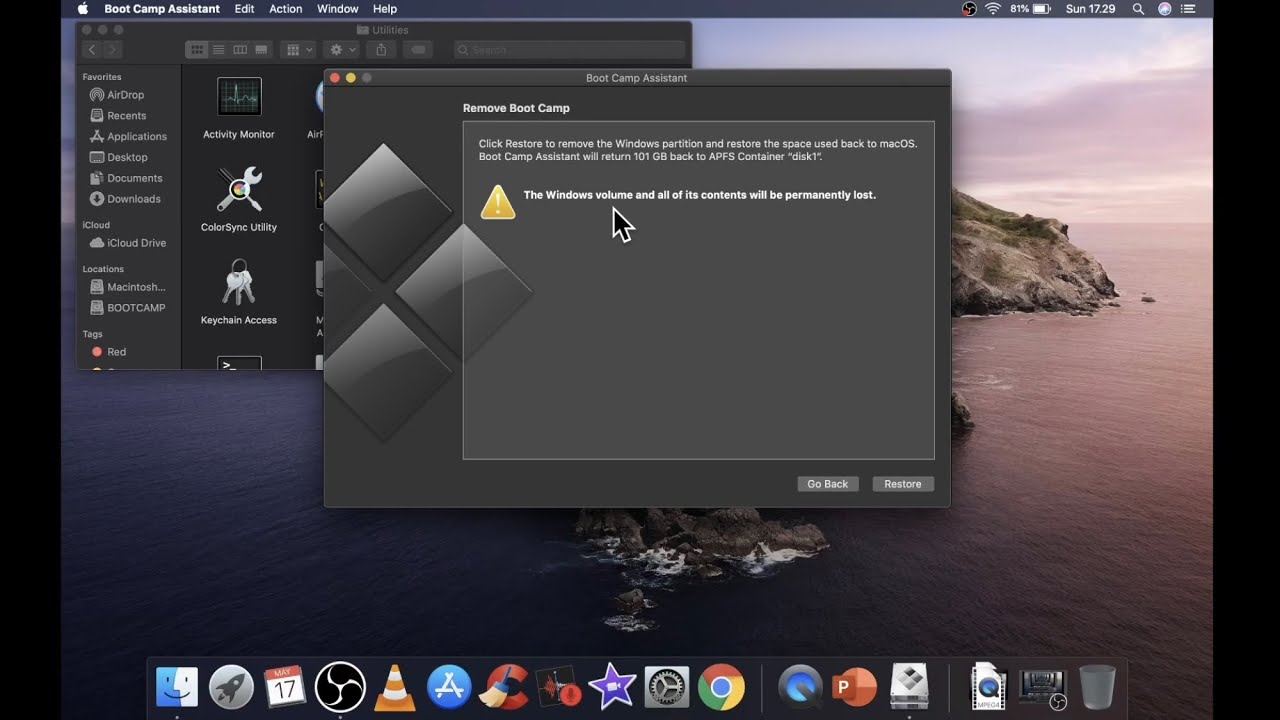Open the Trash from the Dock
Screen dimensions: 1280x720
coord(1097,687)
